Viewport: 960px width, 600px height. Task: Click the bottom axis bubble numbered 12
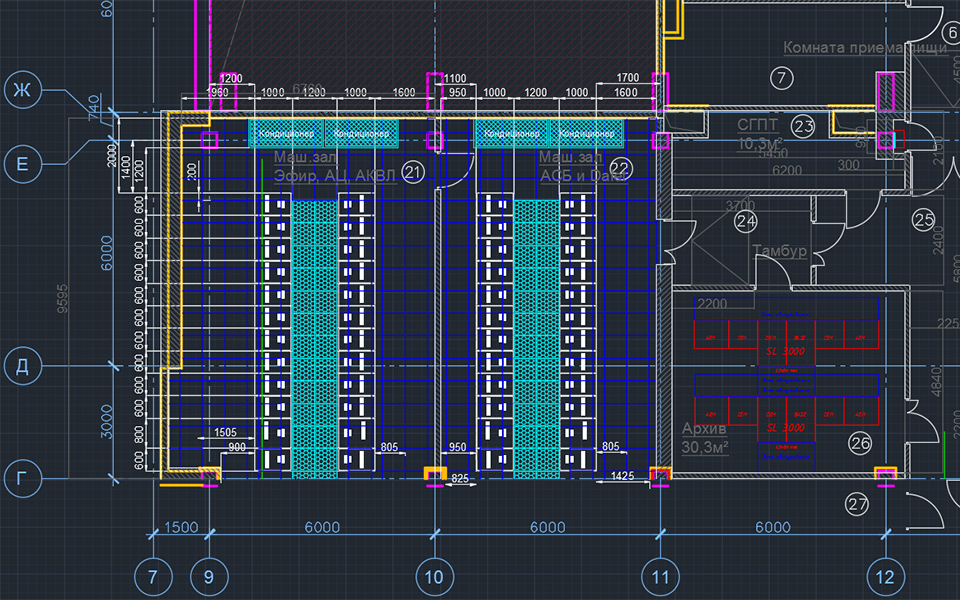[885, 577]
